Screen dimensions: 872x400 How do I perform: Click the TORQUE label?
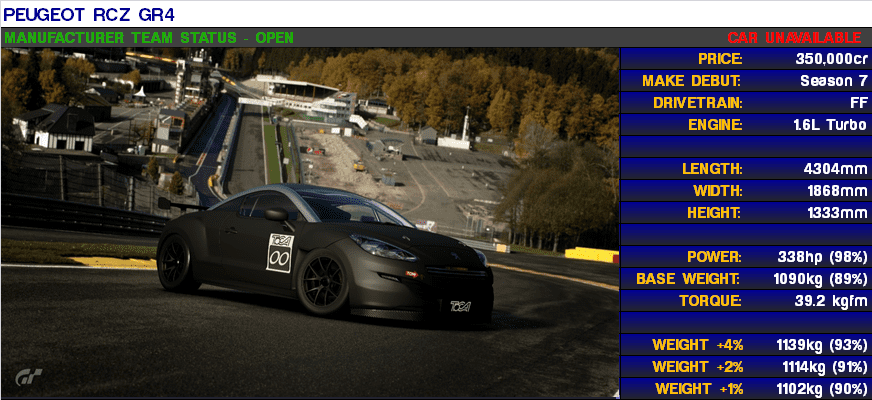(x=710, y=302)
